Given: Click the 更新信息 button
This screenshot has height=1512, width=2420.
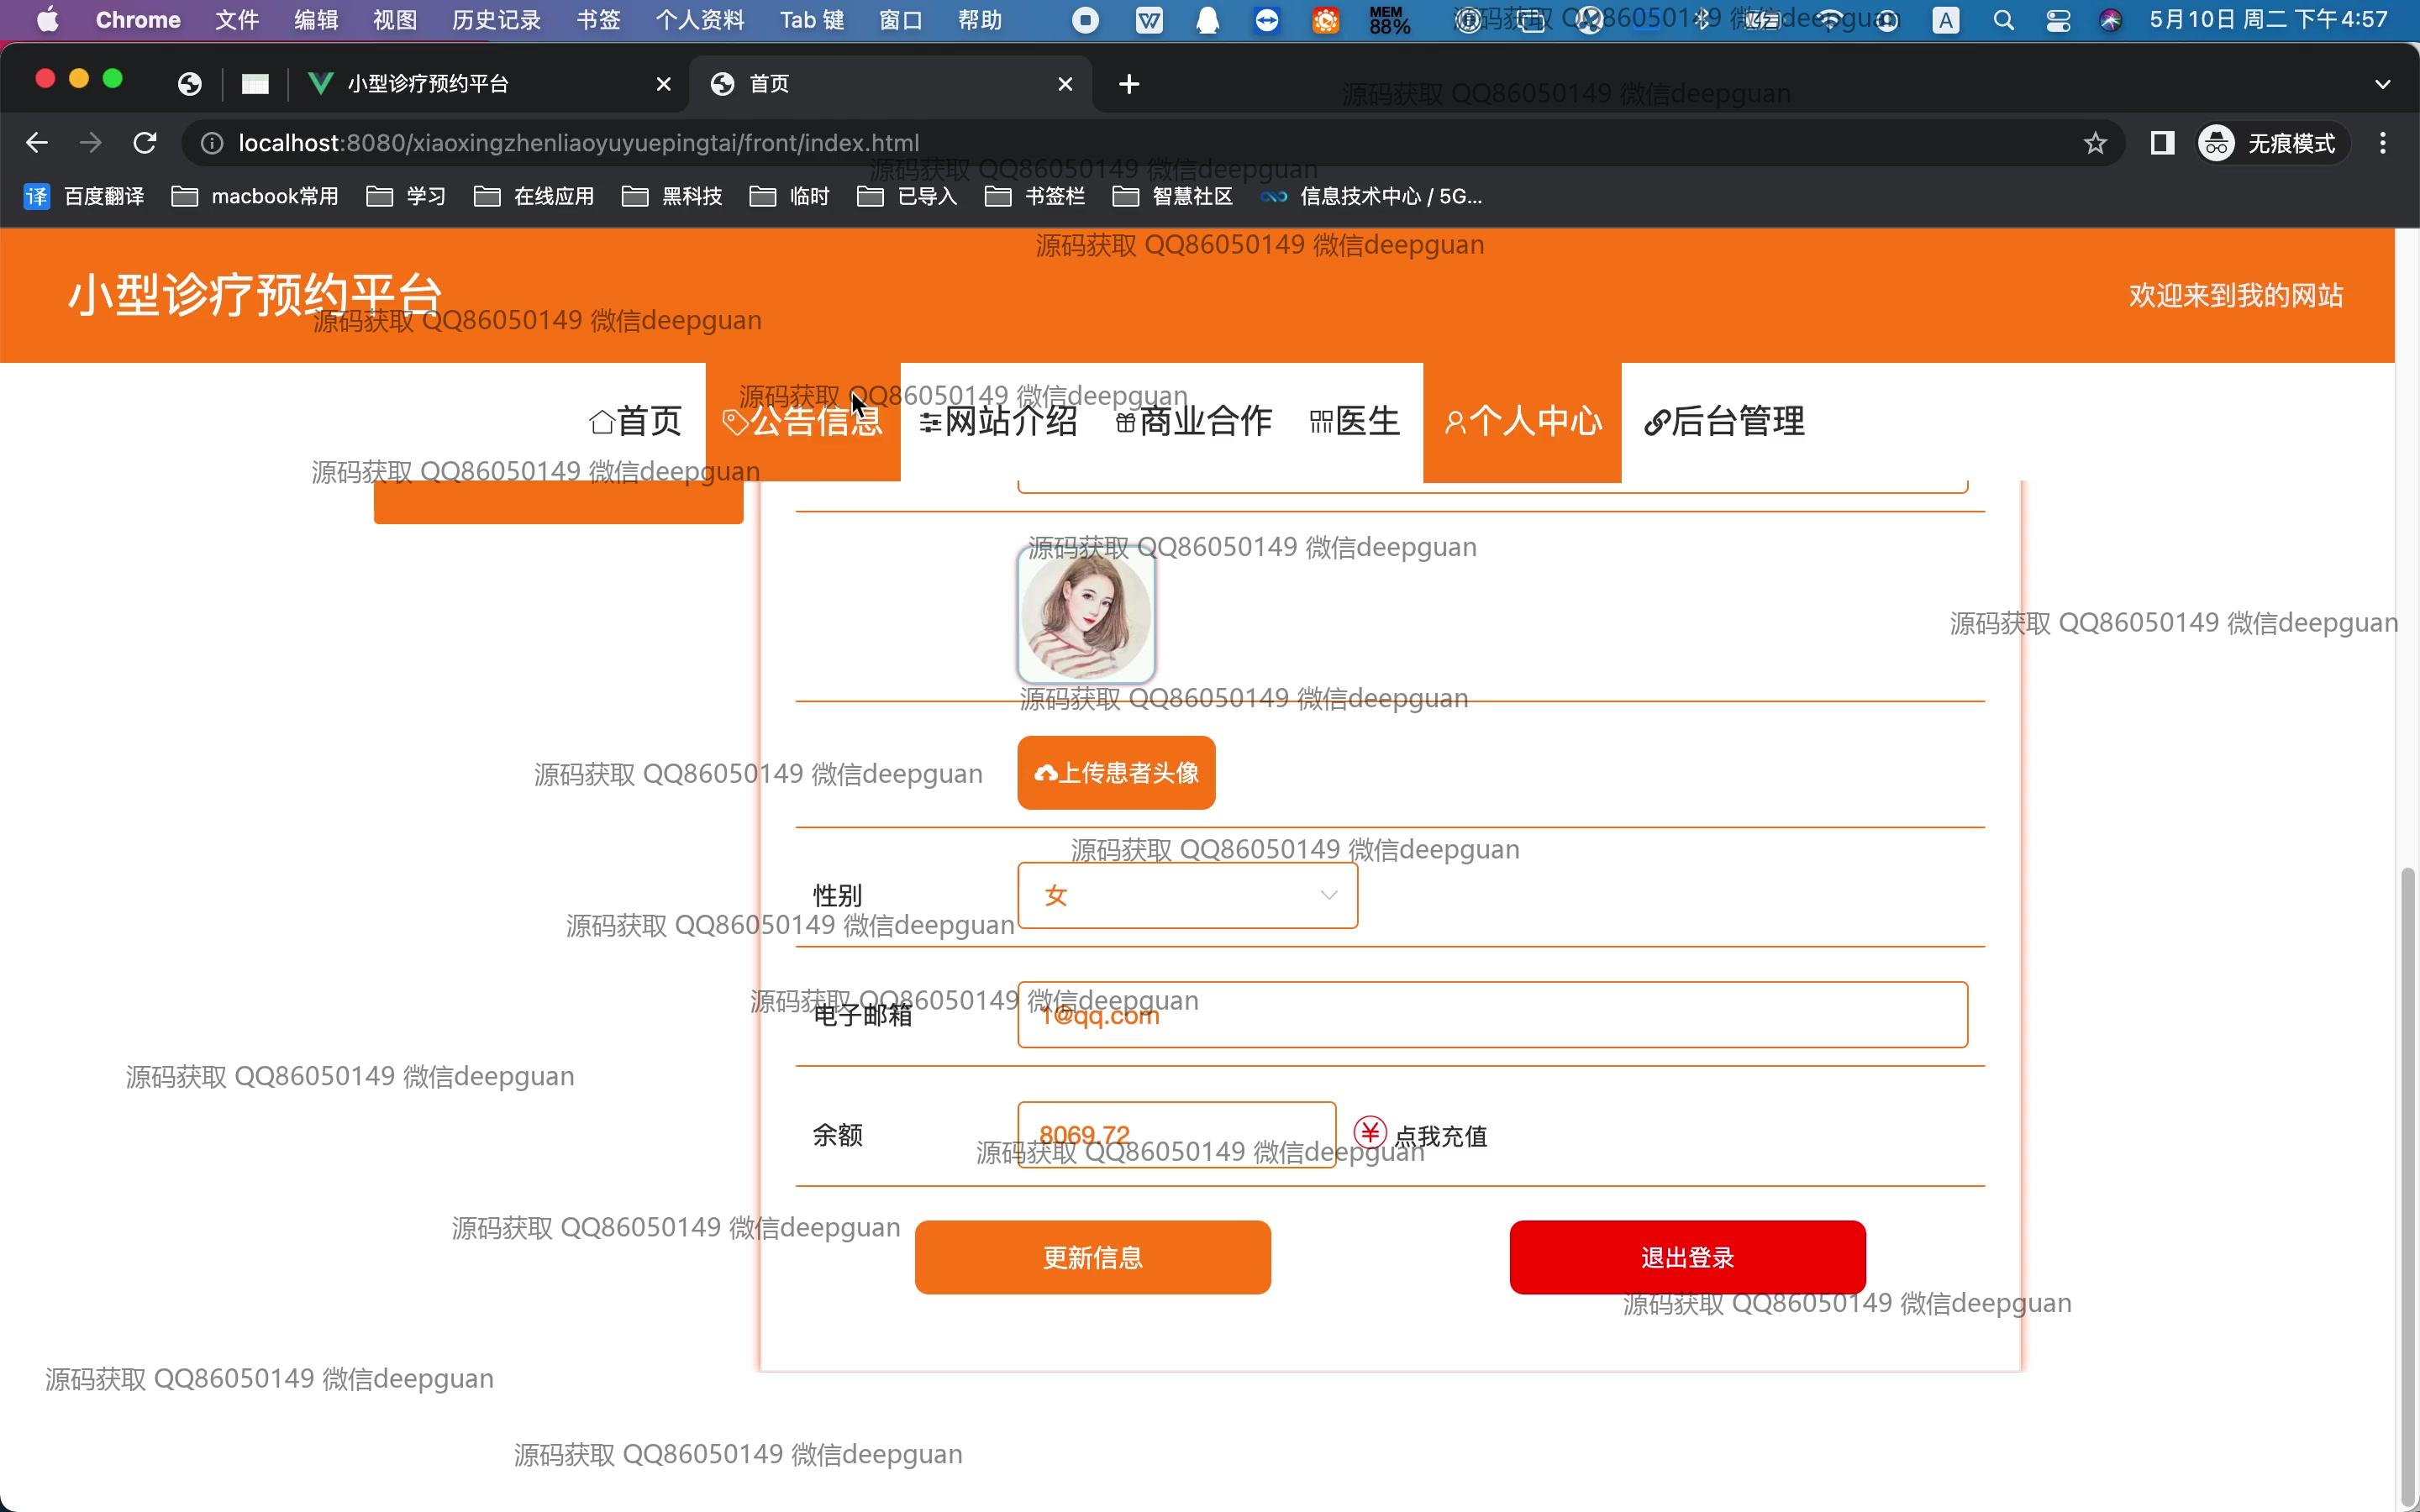Looking at the screenshot, I should pos(1092,1257).
